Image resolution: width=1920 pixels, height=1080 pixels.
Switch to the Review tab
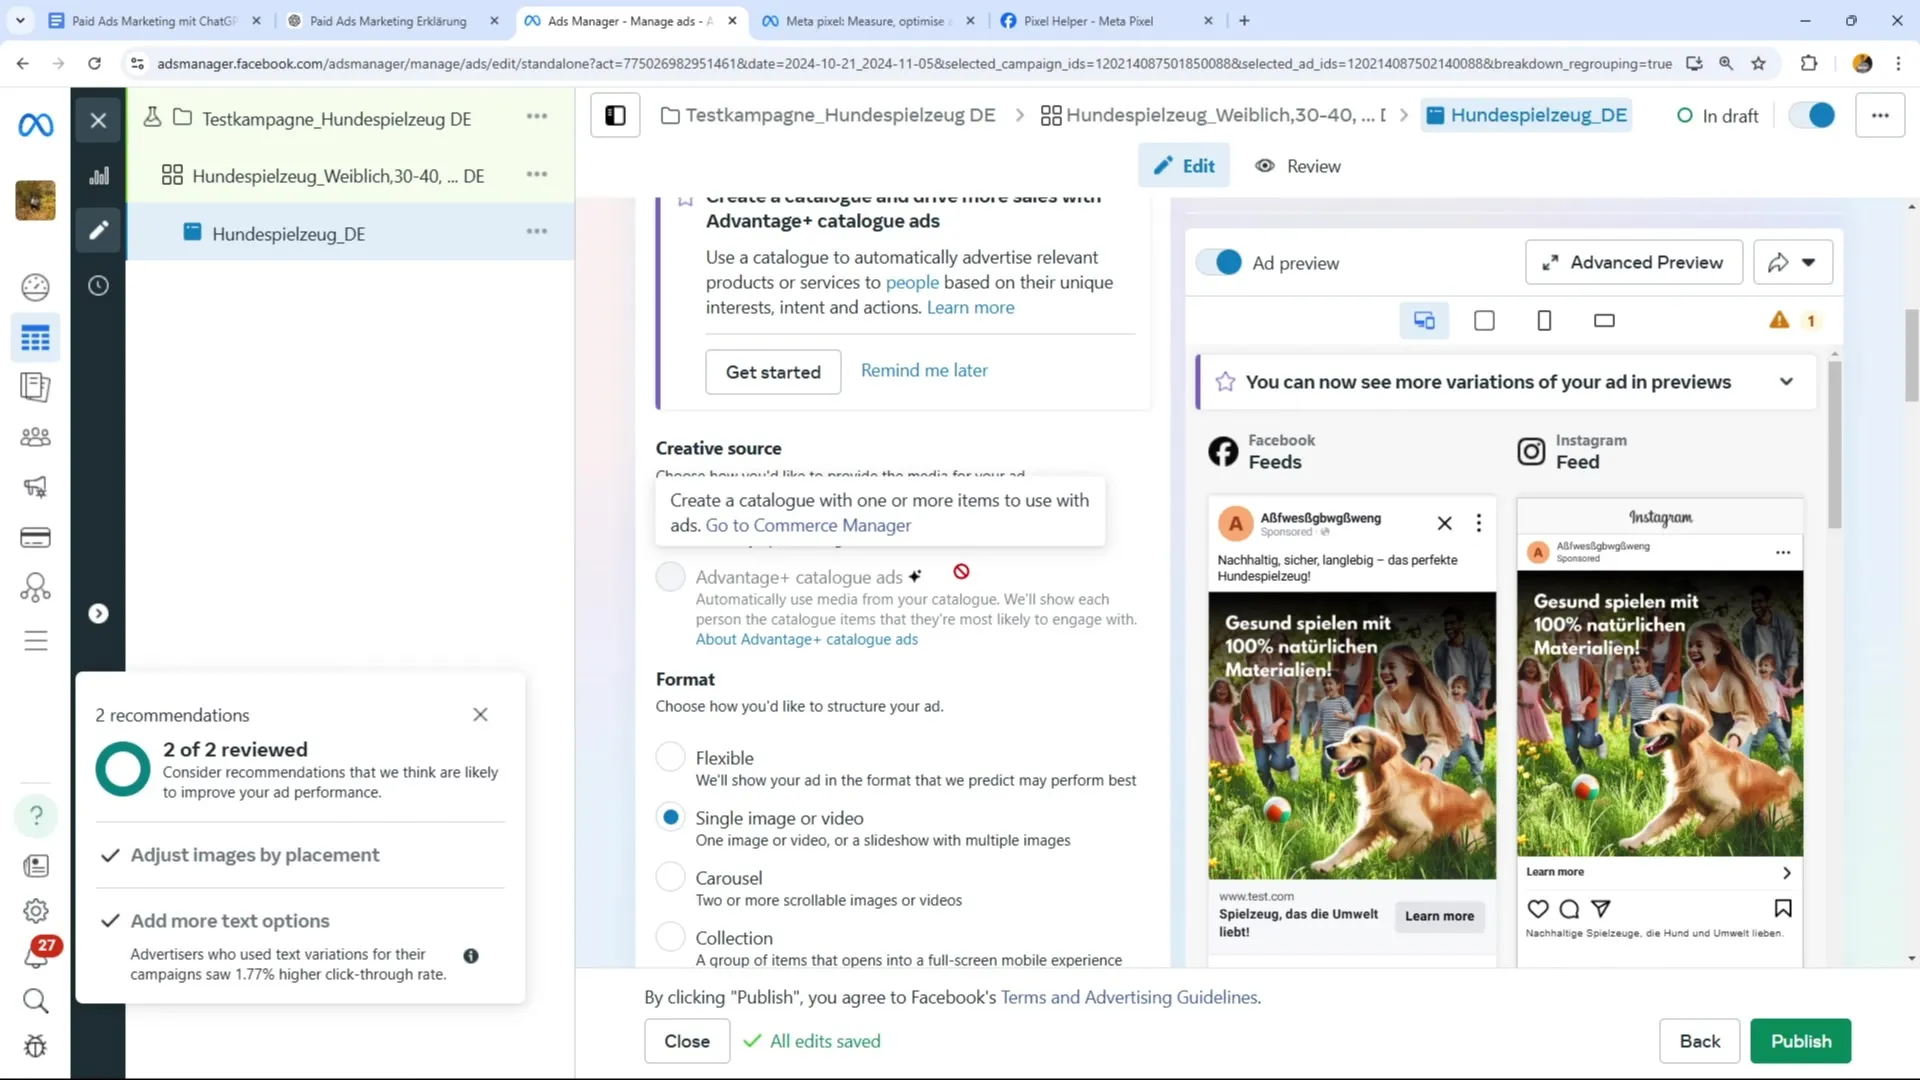tap(1298, 166)
